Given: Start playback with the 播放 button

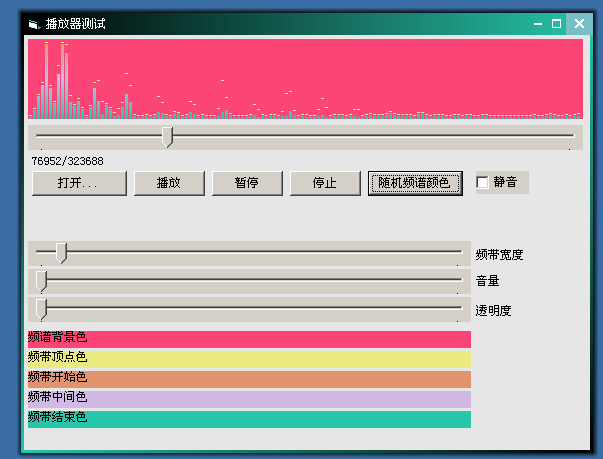Looking at the screenshot, I should pos(169,183).
